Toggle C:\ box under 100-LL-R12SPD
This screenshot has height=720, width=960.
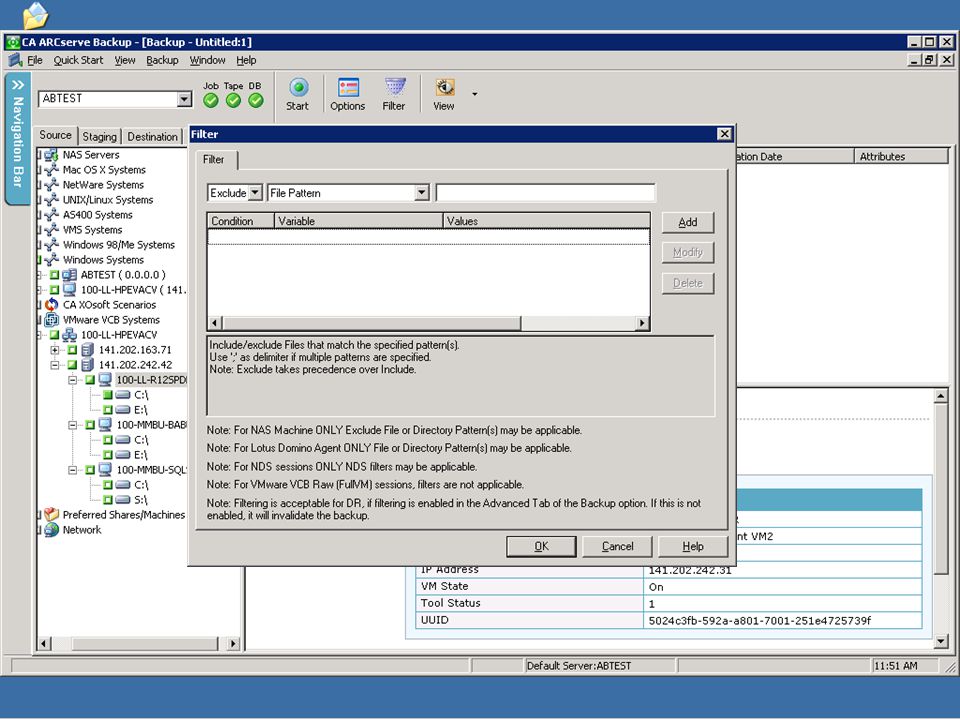[x=108, y=395]
